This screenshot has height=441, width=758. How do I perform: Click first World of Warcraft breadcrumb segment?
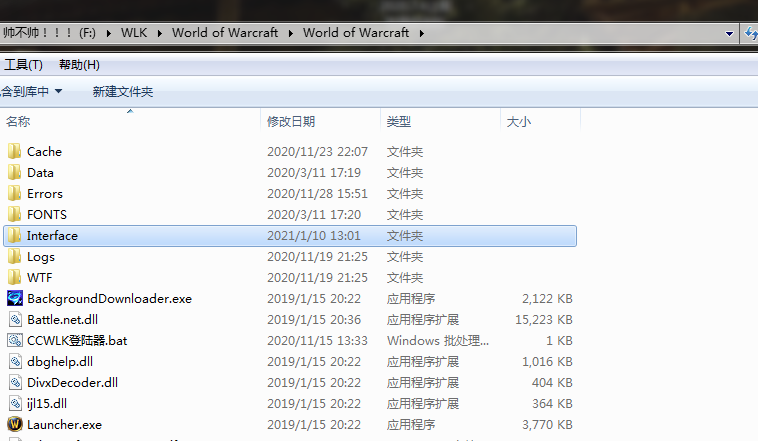pyautogui.click(x=225, y=33)
